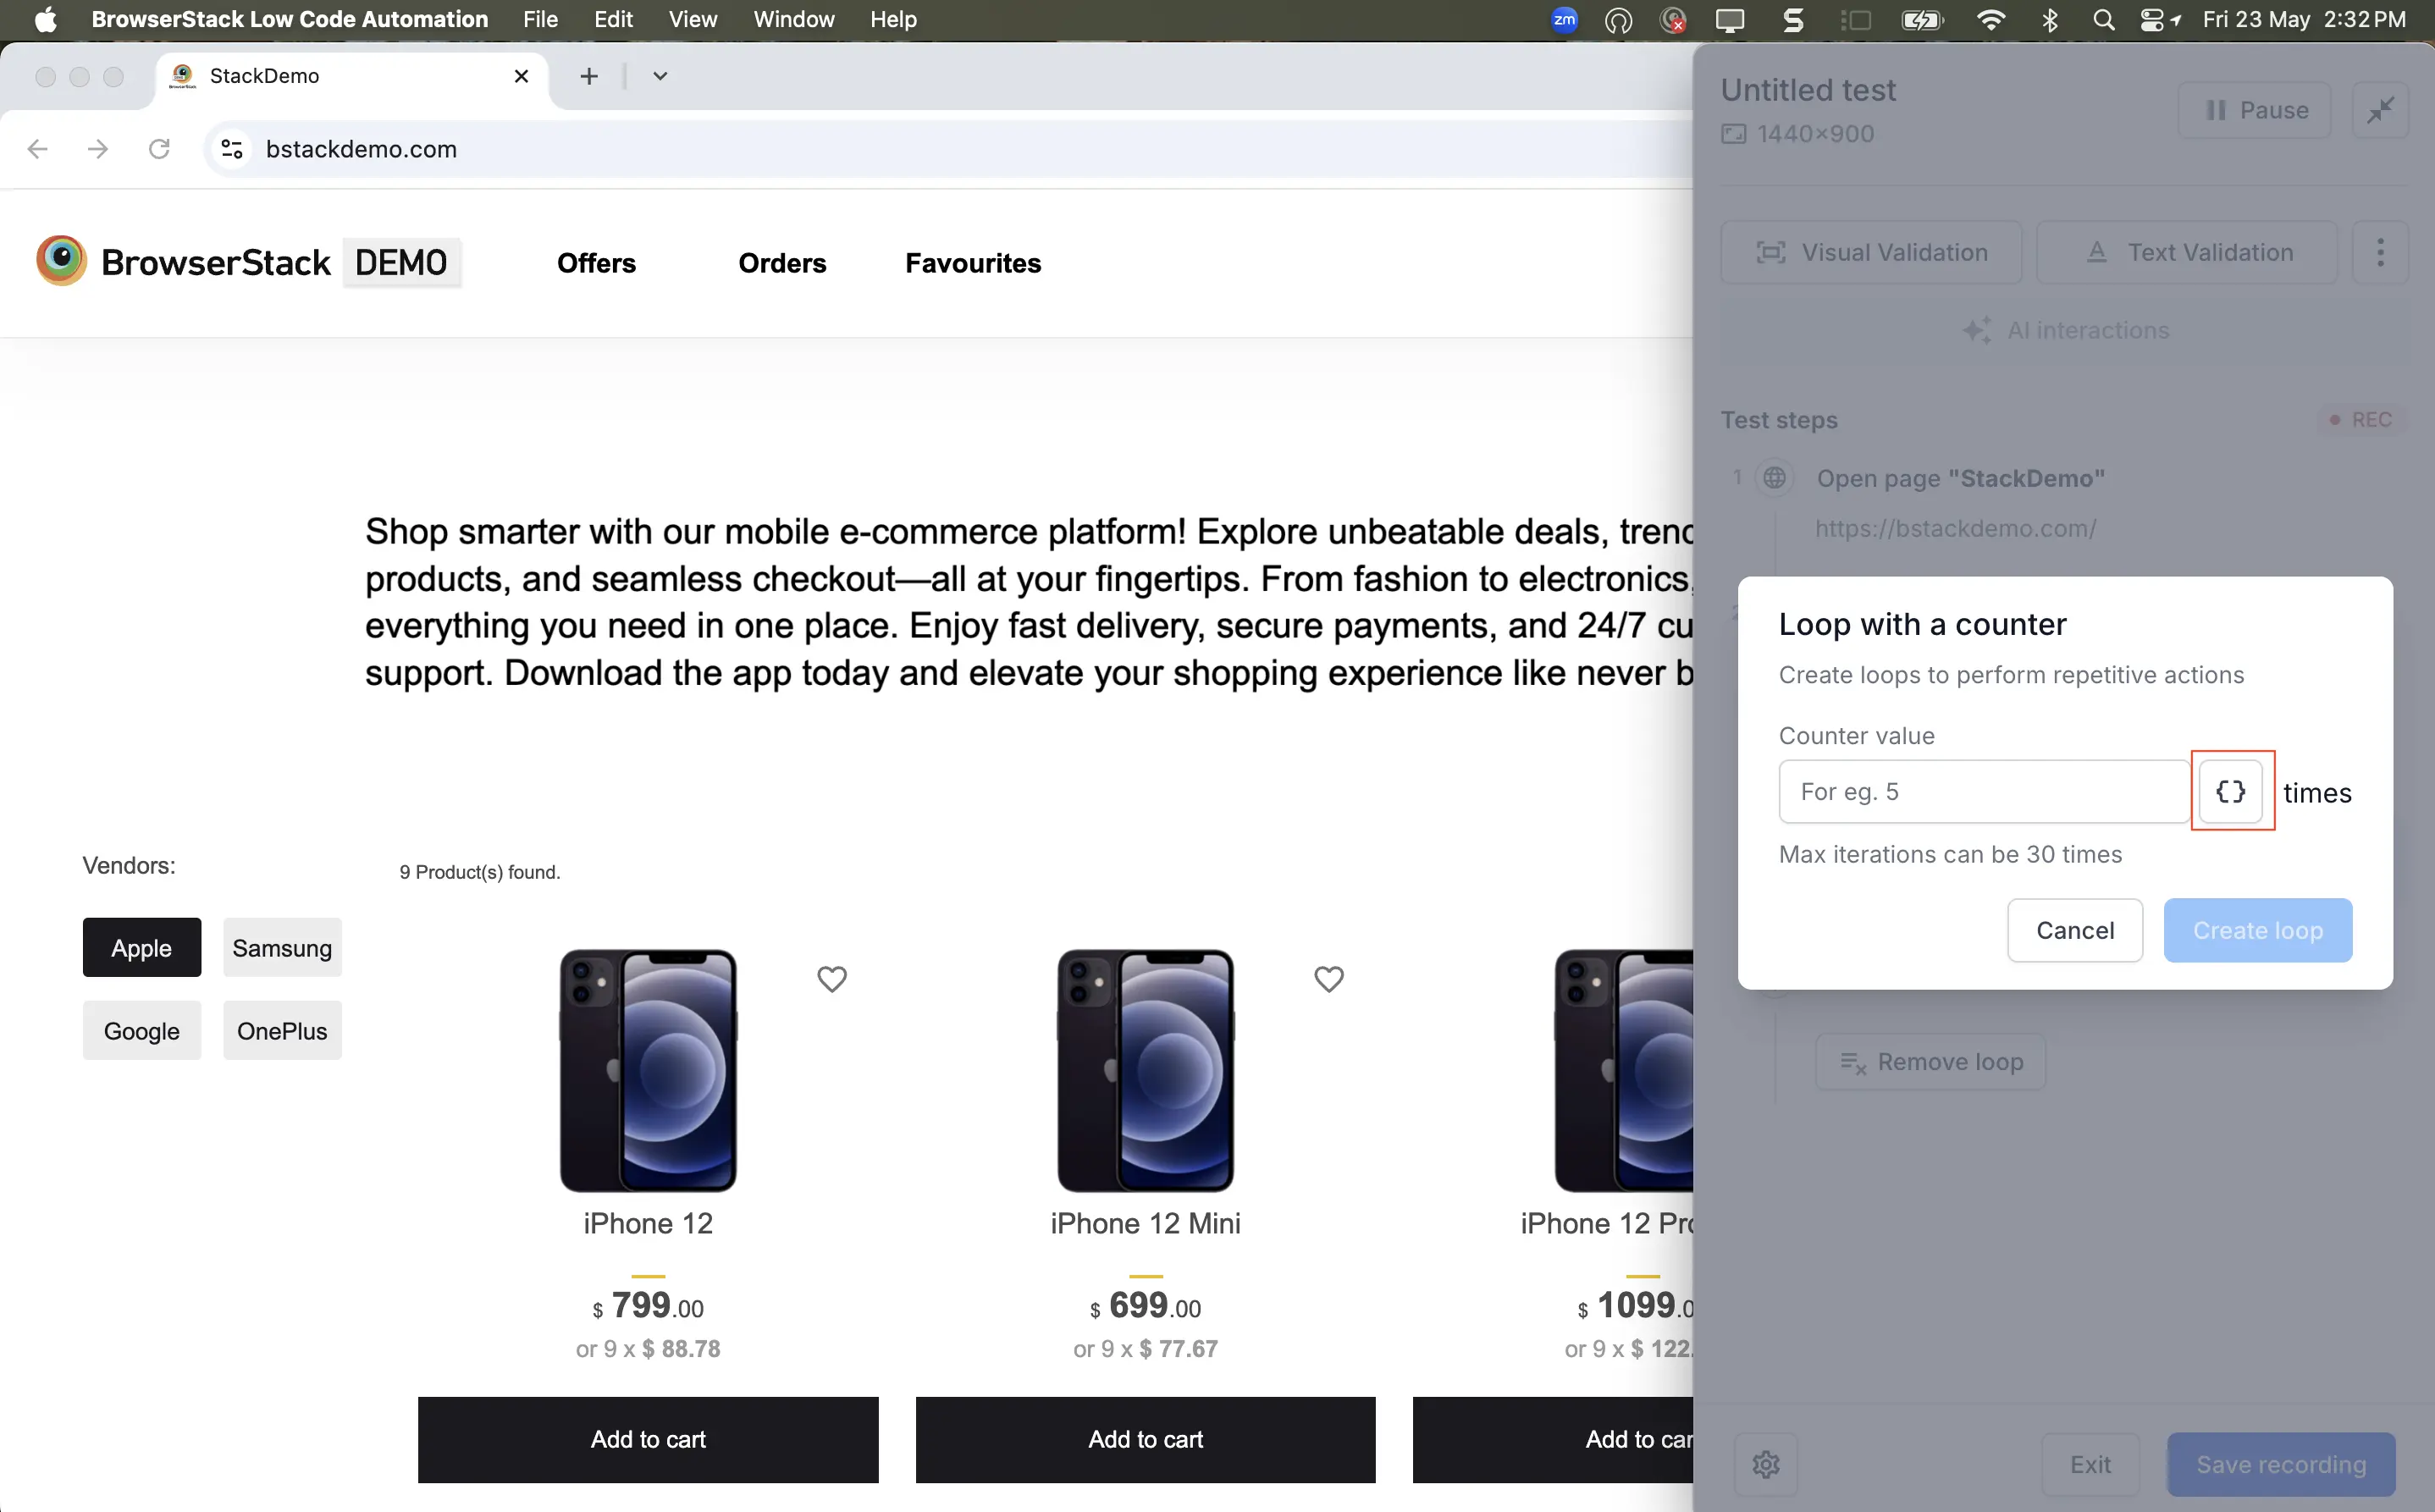Click the Zoom menu bar icon
The image size is (2435, 1512).
[1564, 19]
